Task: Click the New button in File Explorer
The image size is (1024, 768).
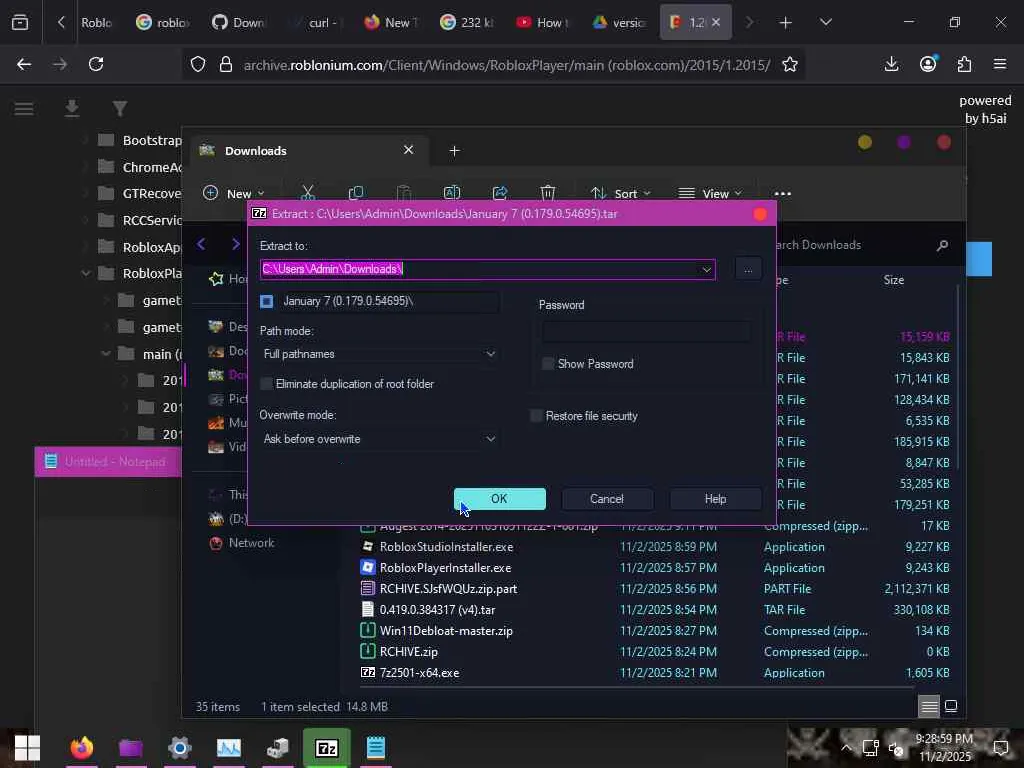Action: coord(233,193)
